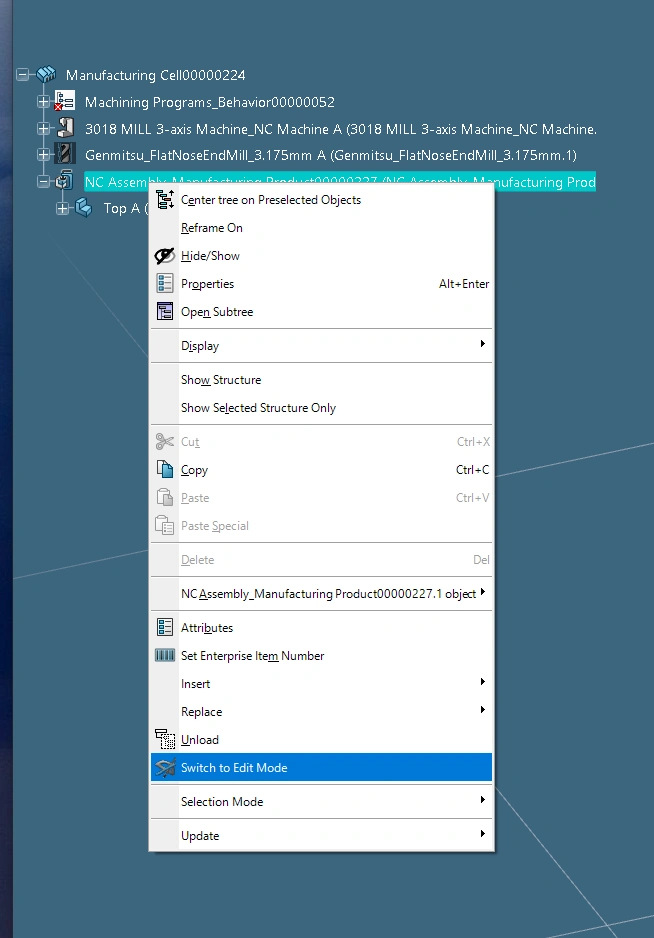
Task: Click the Top A part icon
Action: click(x=84, y=208)
